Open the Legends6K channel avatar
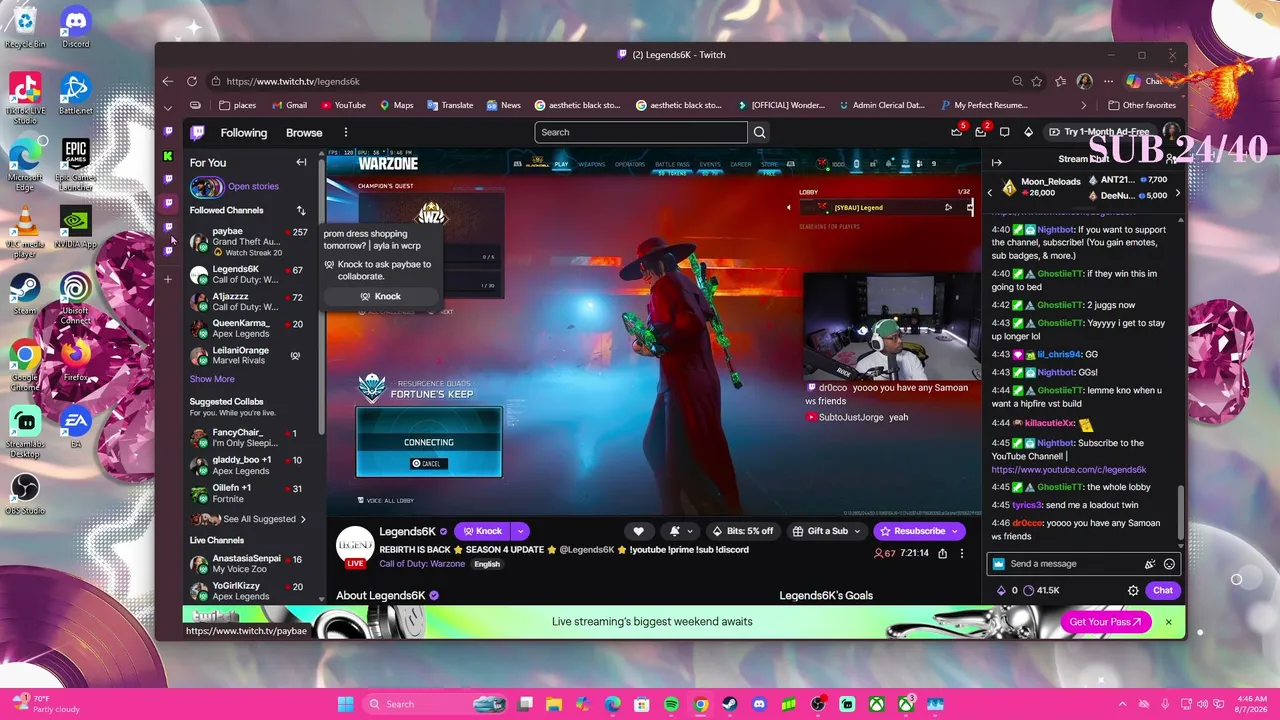The height and width of the screenshot is (720, 1280). 355,545
